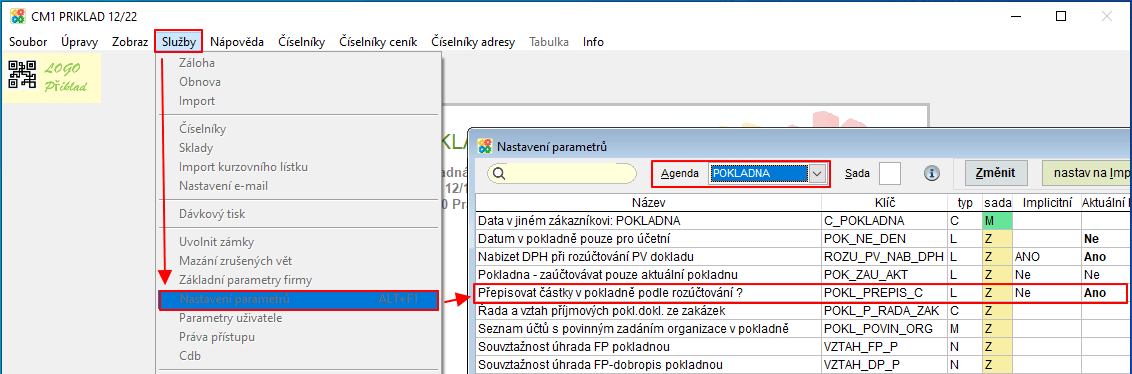The image size is (1132, 374).
Task: Expand the Agenda dropdown arrow
Action: click(x=817, y=174)
